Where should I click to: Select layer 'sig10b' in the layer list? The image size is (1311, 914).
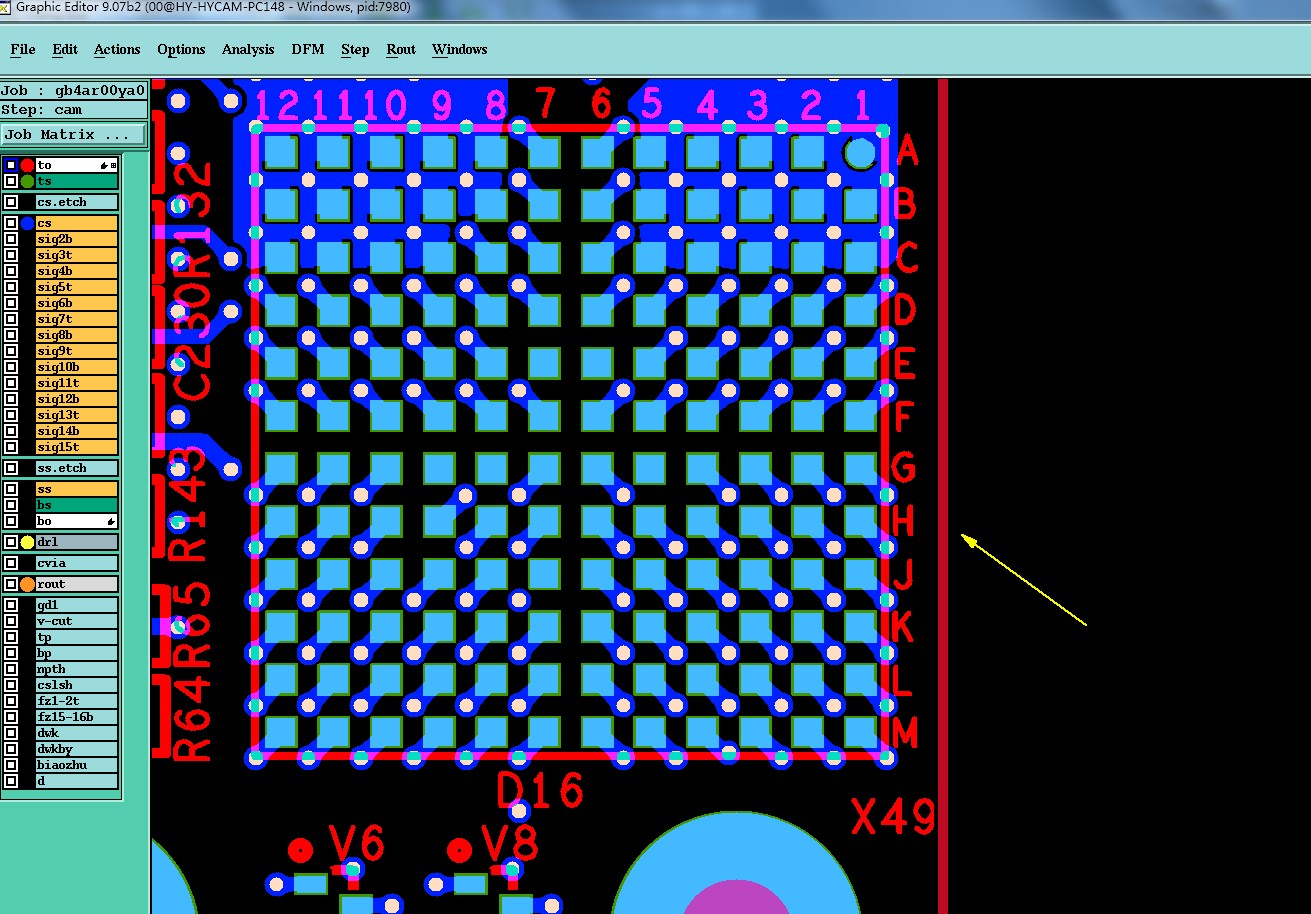(x=77, y=367)
